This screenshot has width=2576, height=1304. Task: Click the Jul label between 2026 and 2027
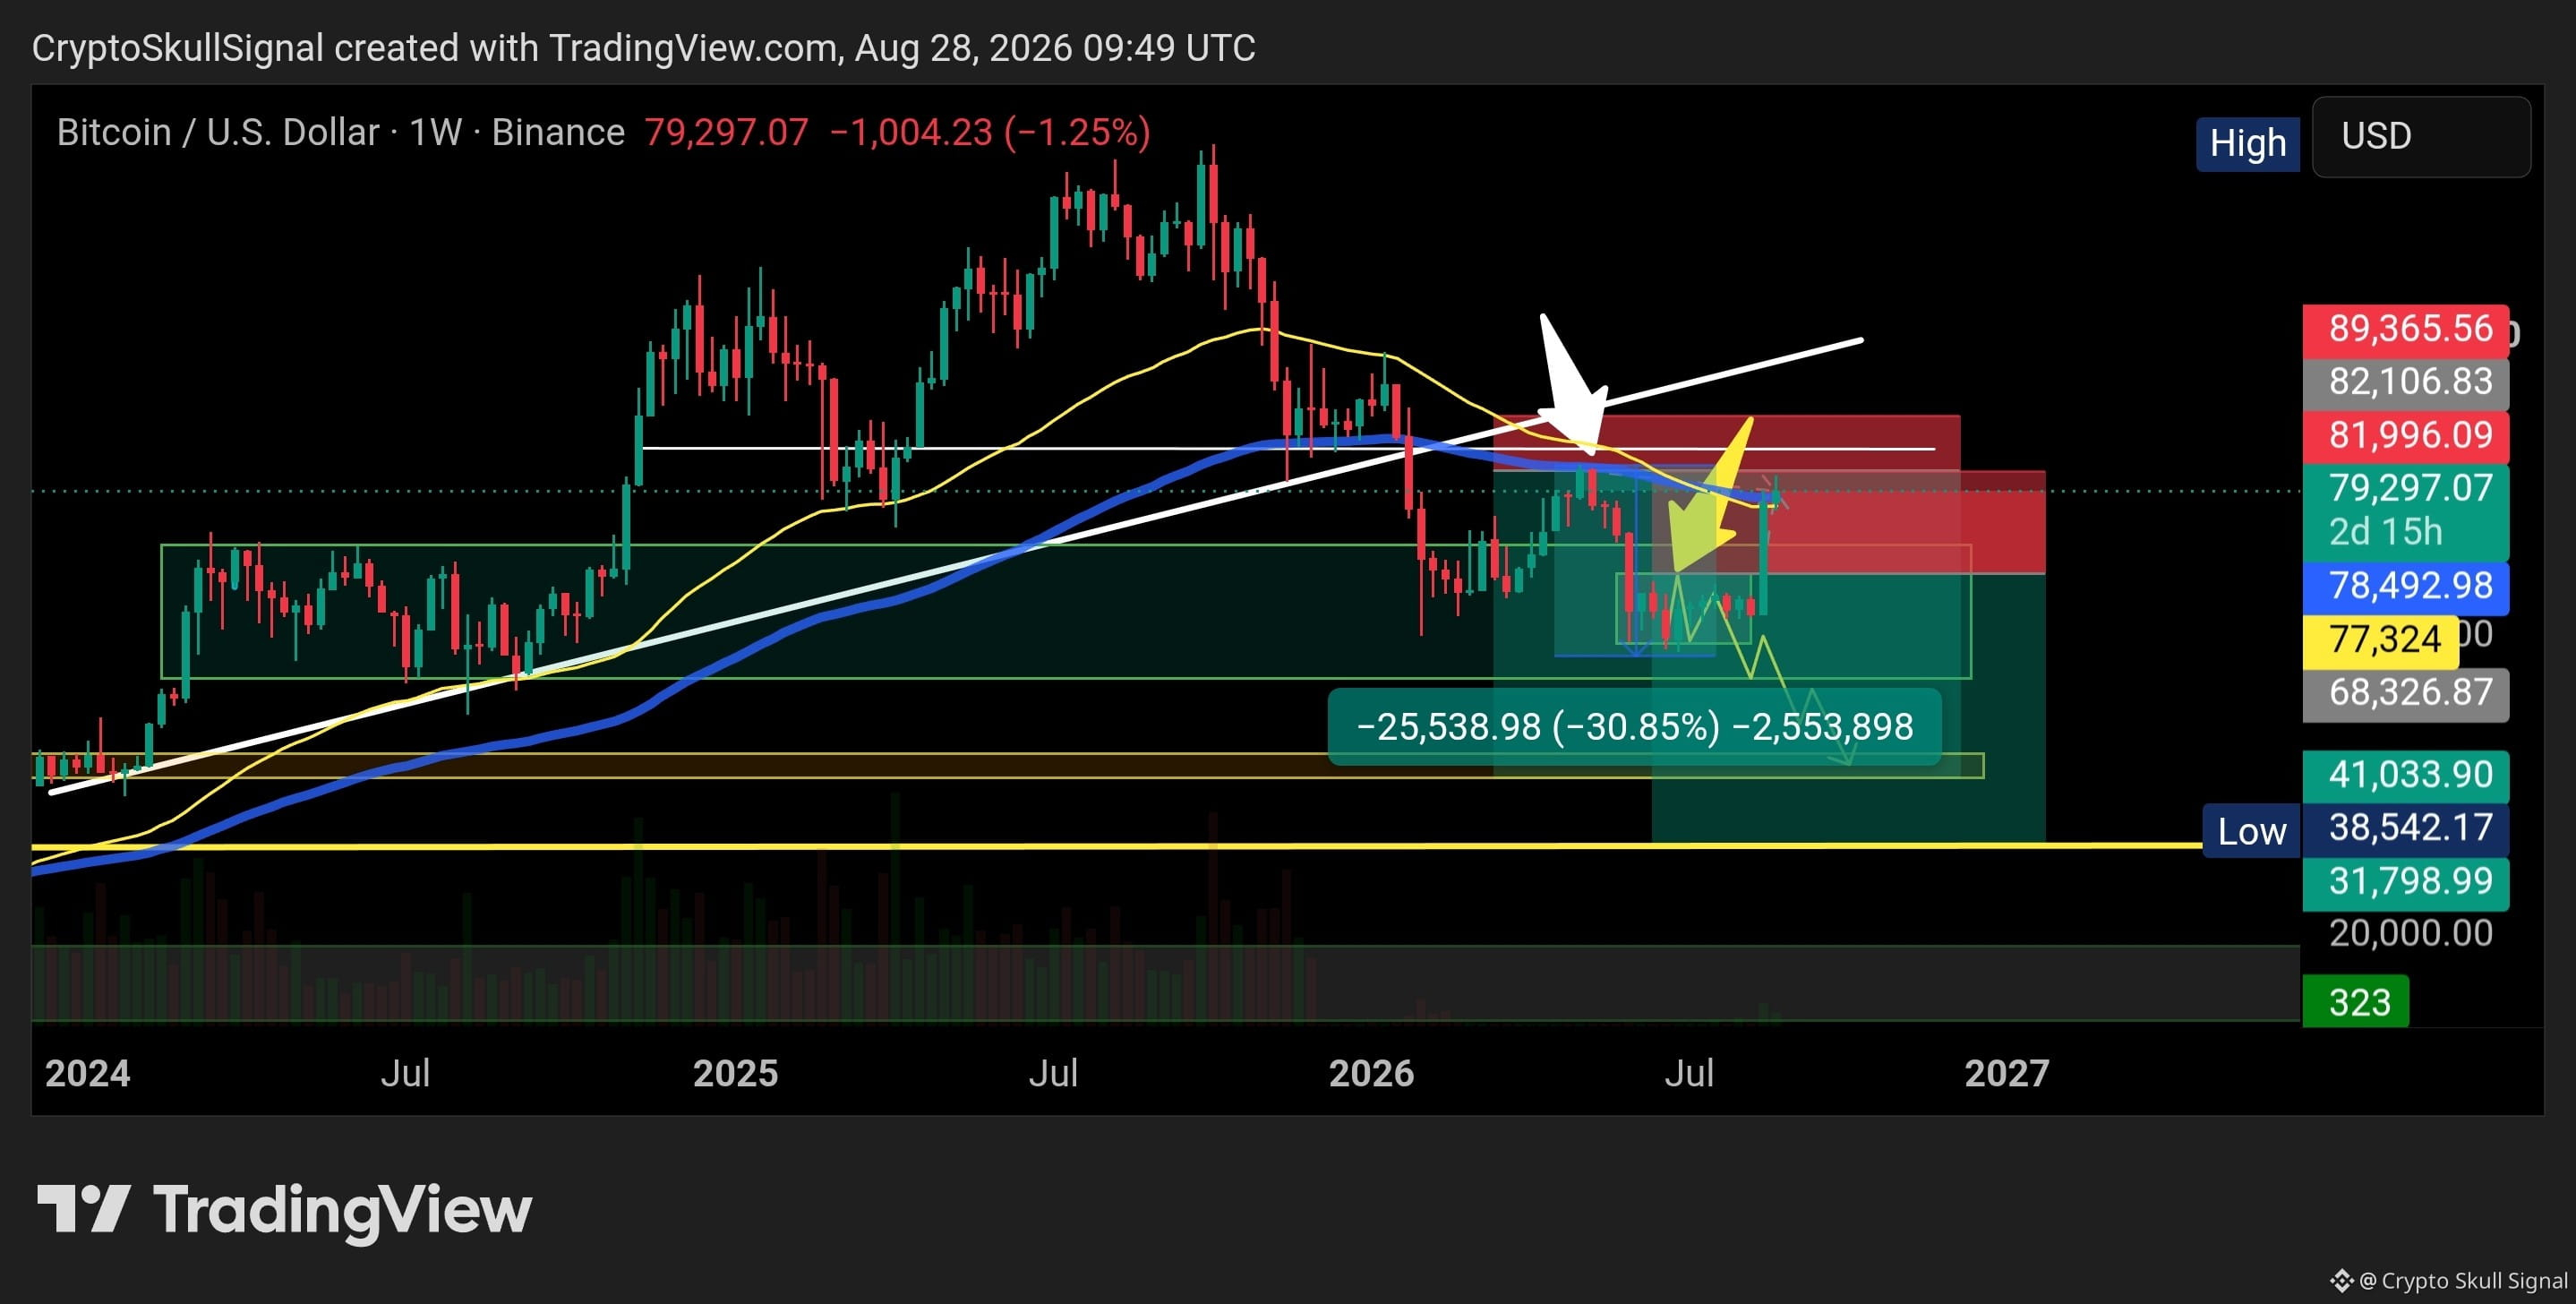(x=1689, y=1074)
